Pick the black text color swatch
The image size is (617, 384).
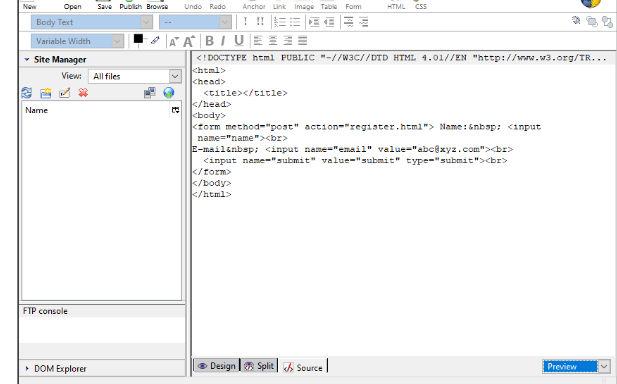click(x=138, y=39)
